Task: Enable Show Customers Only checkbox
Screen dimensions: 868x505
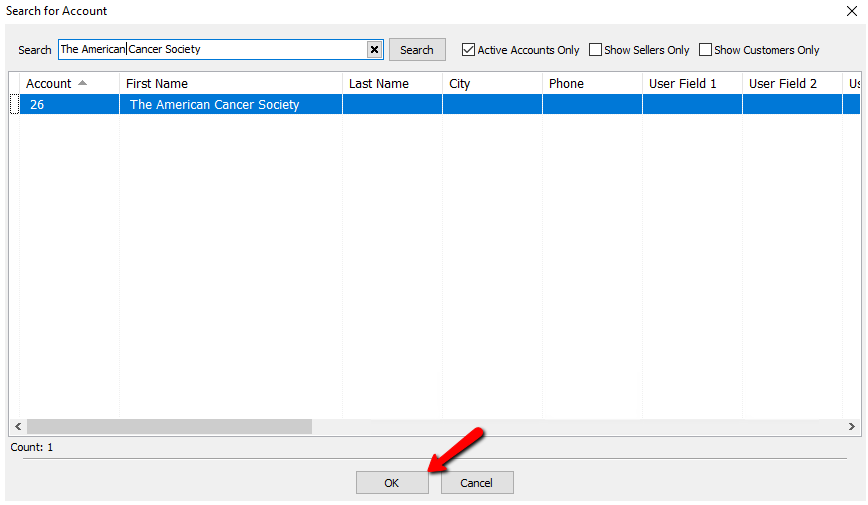Action: (705, 50)
